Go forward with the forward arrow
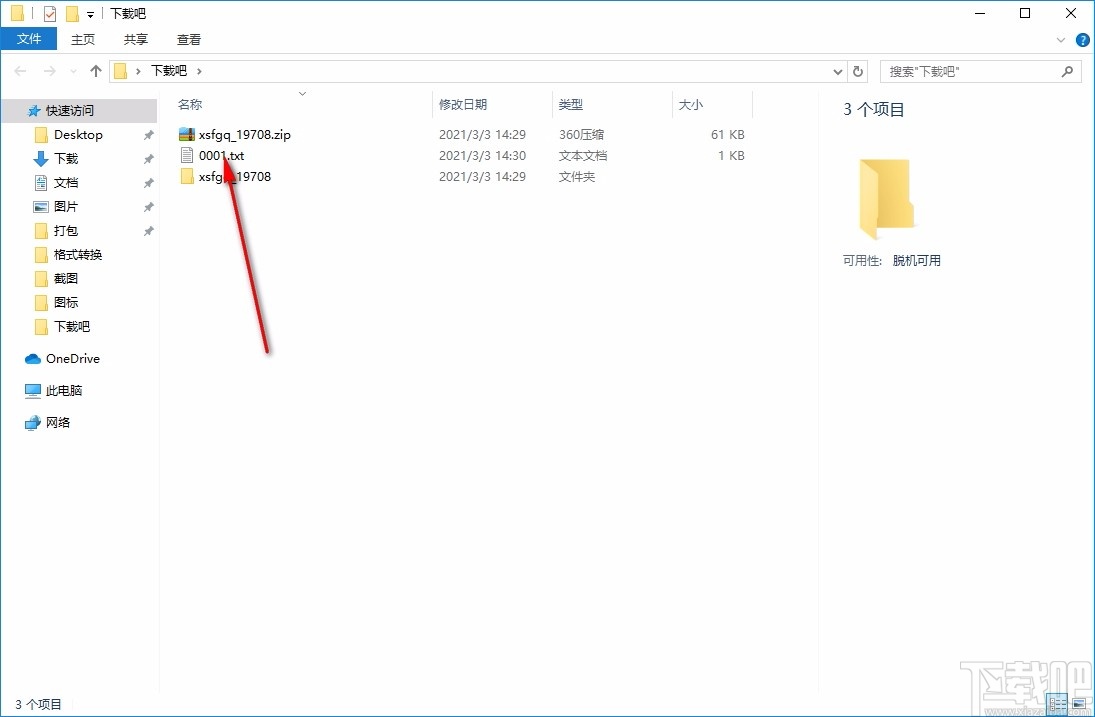 50,71
